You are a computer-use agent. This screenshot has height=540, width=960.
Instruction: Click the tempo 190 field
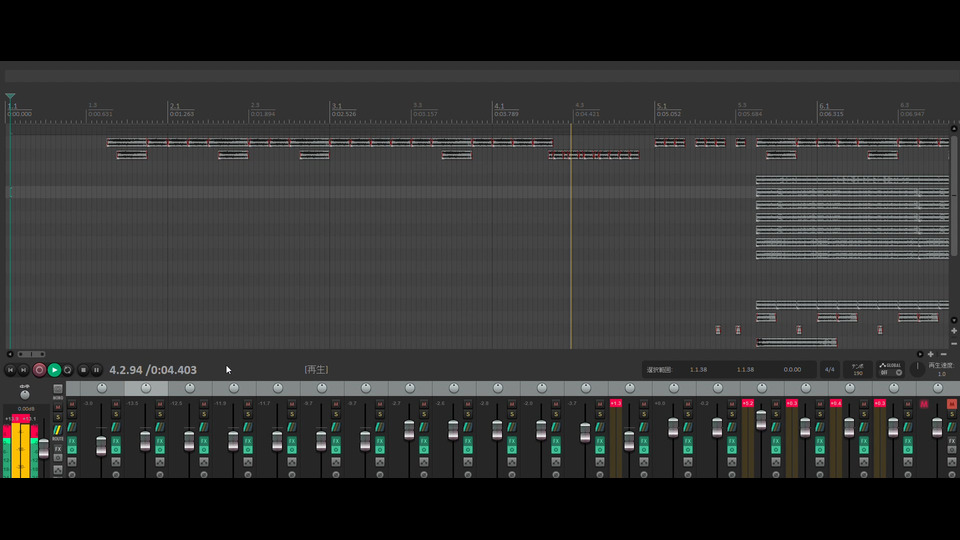858,370
